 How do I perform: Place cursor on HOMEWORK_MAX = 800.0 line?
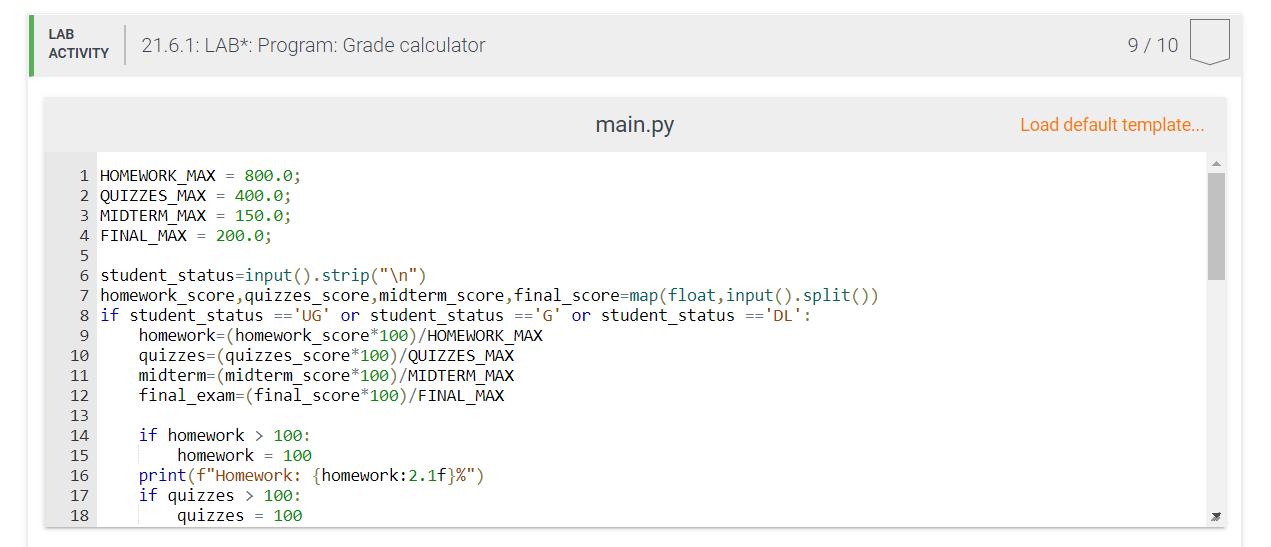(200, 176)
